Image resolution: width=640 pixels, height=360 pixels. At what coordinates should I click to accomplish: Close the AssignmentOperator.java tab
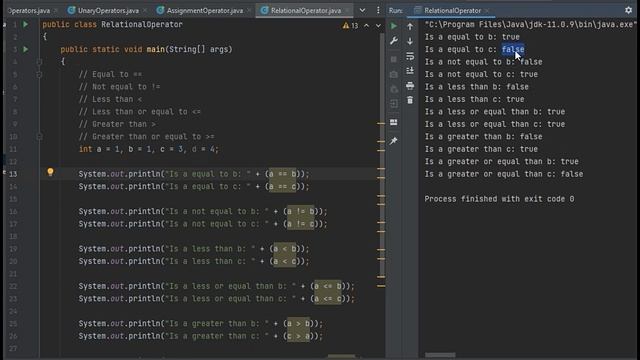pyautogui.click(x=249, y=11)
